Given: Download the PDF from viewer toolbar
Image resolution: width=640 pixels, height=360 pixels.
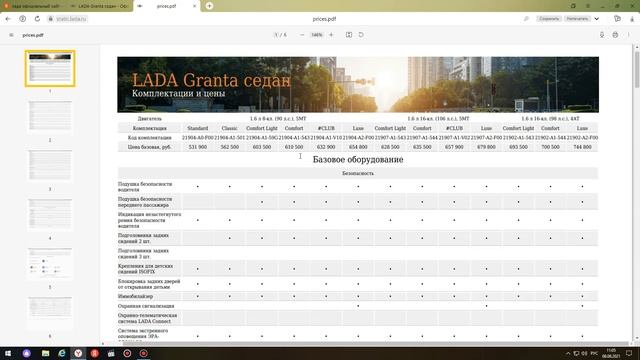Looking at the screenshot, I should [602, 35].
